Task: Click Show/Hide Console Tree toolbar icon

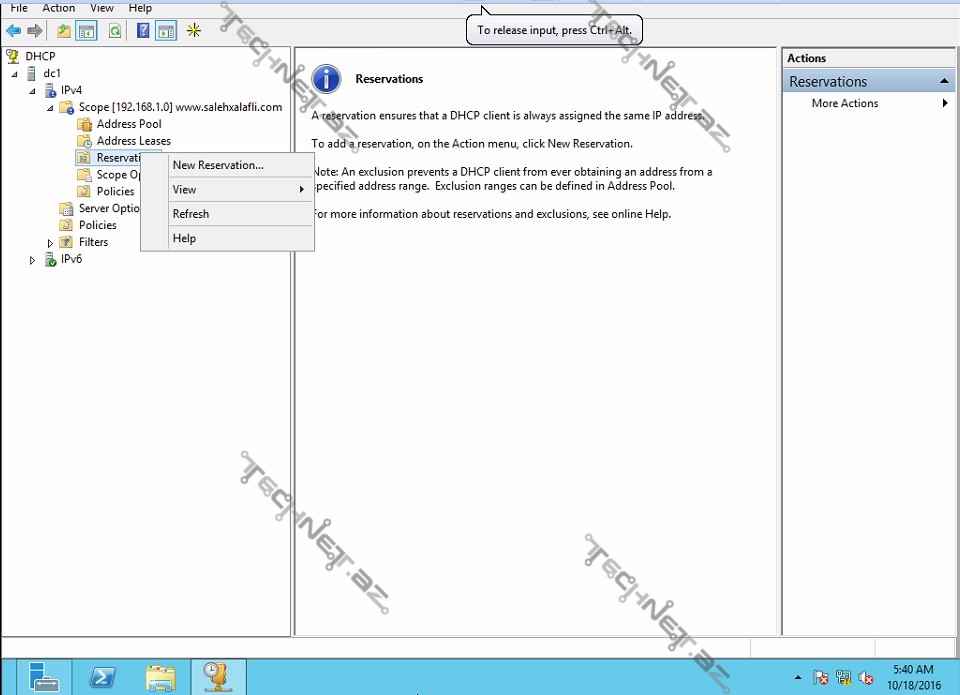Action: pos(86,31)
